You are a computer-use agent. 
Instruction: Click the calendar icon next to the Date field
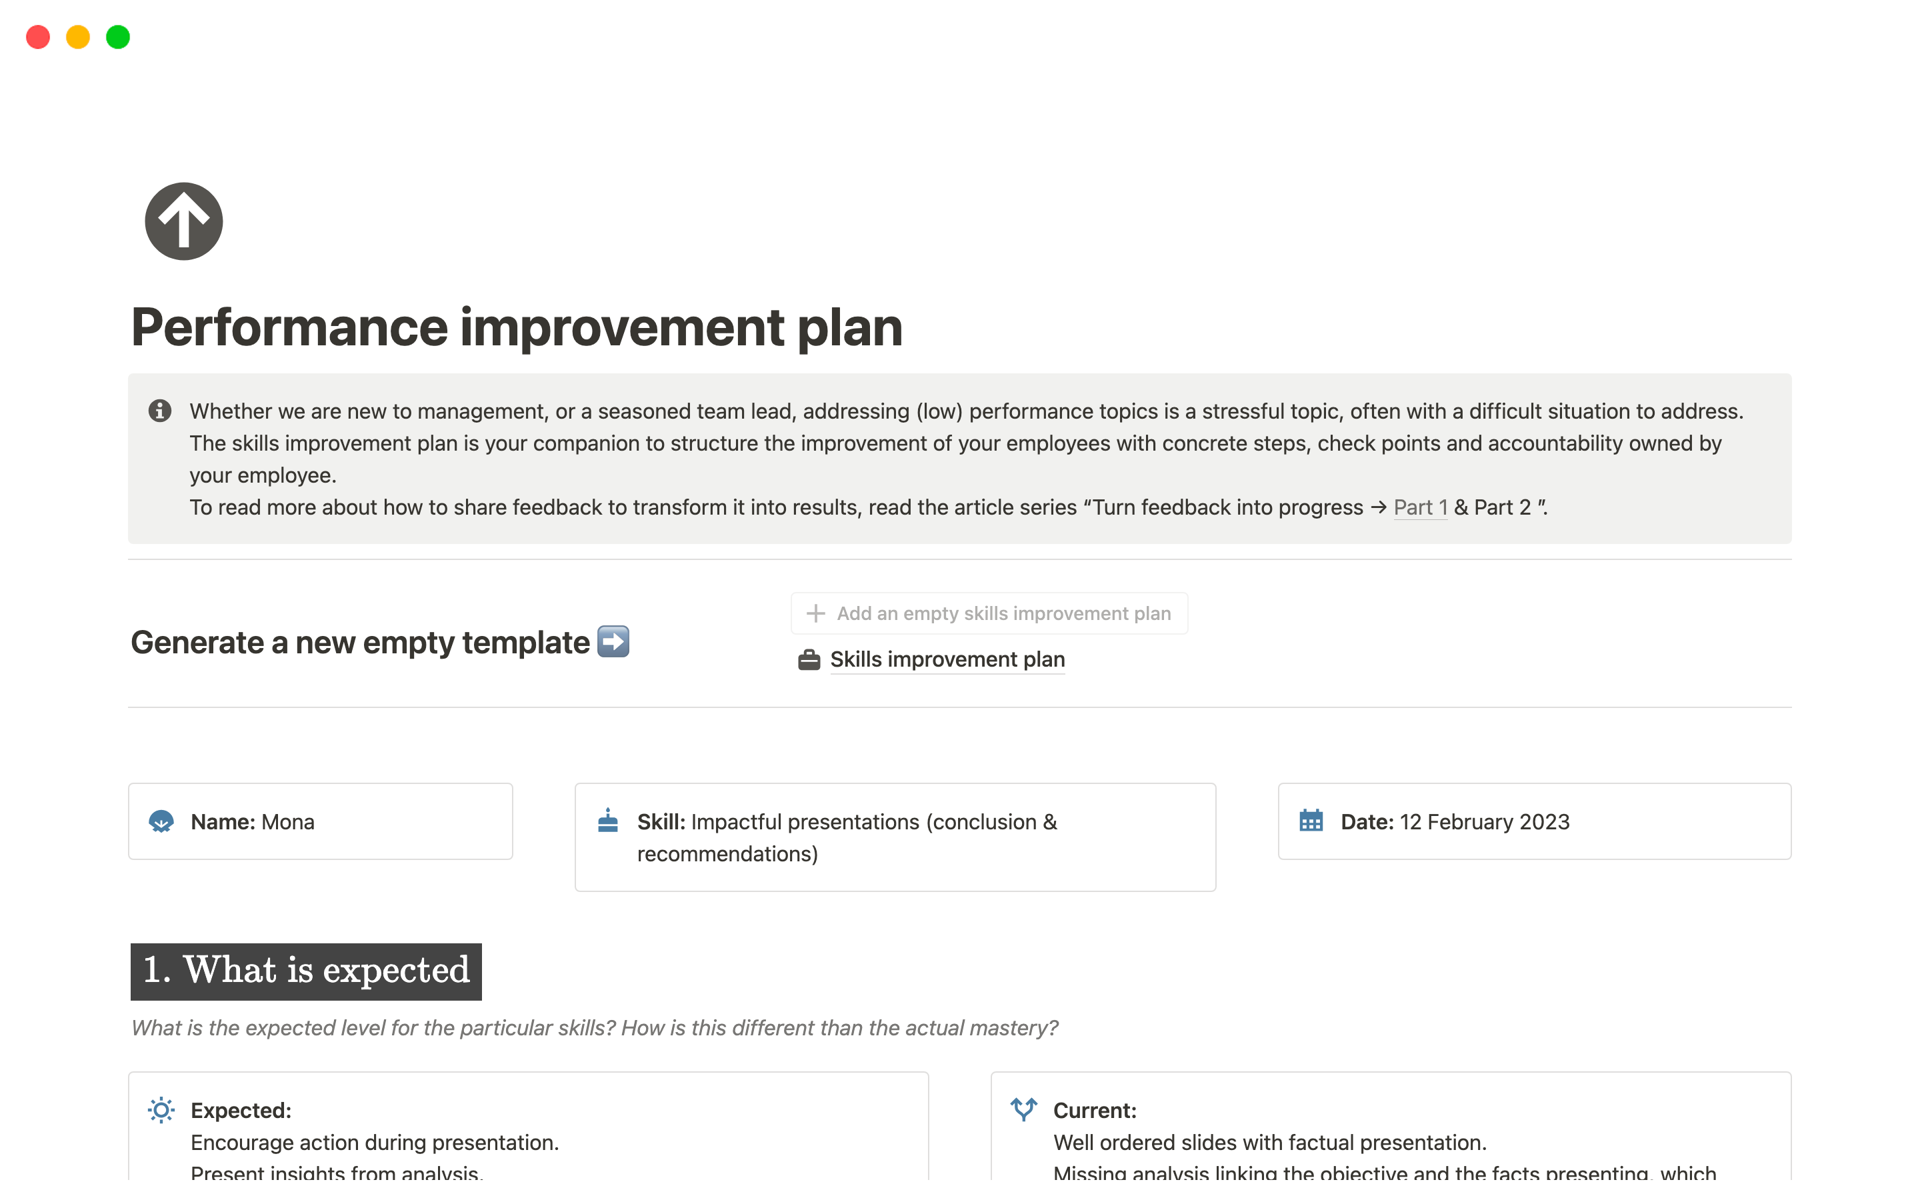(1311, 820)
